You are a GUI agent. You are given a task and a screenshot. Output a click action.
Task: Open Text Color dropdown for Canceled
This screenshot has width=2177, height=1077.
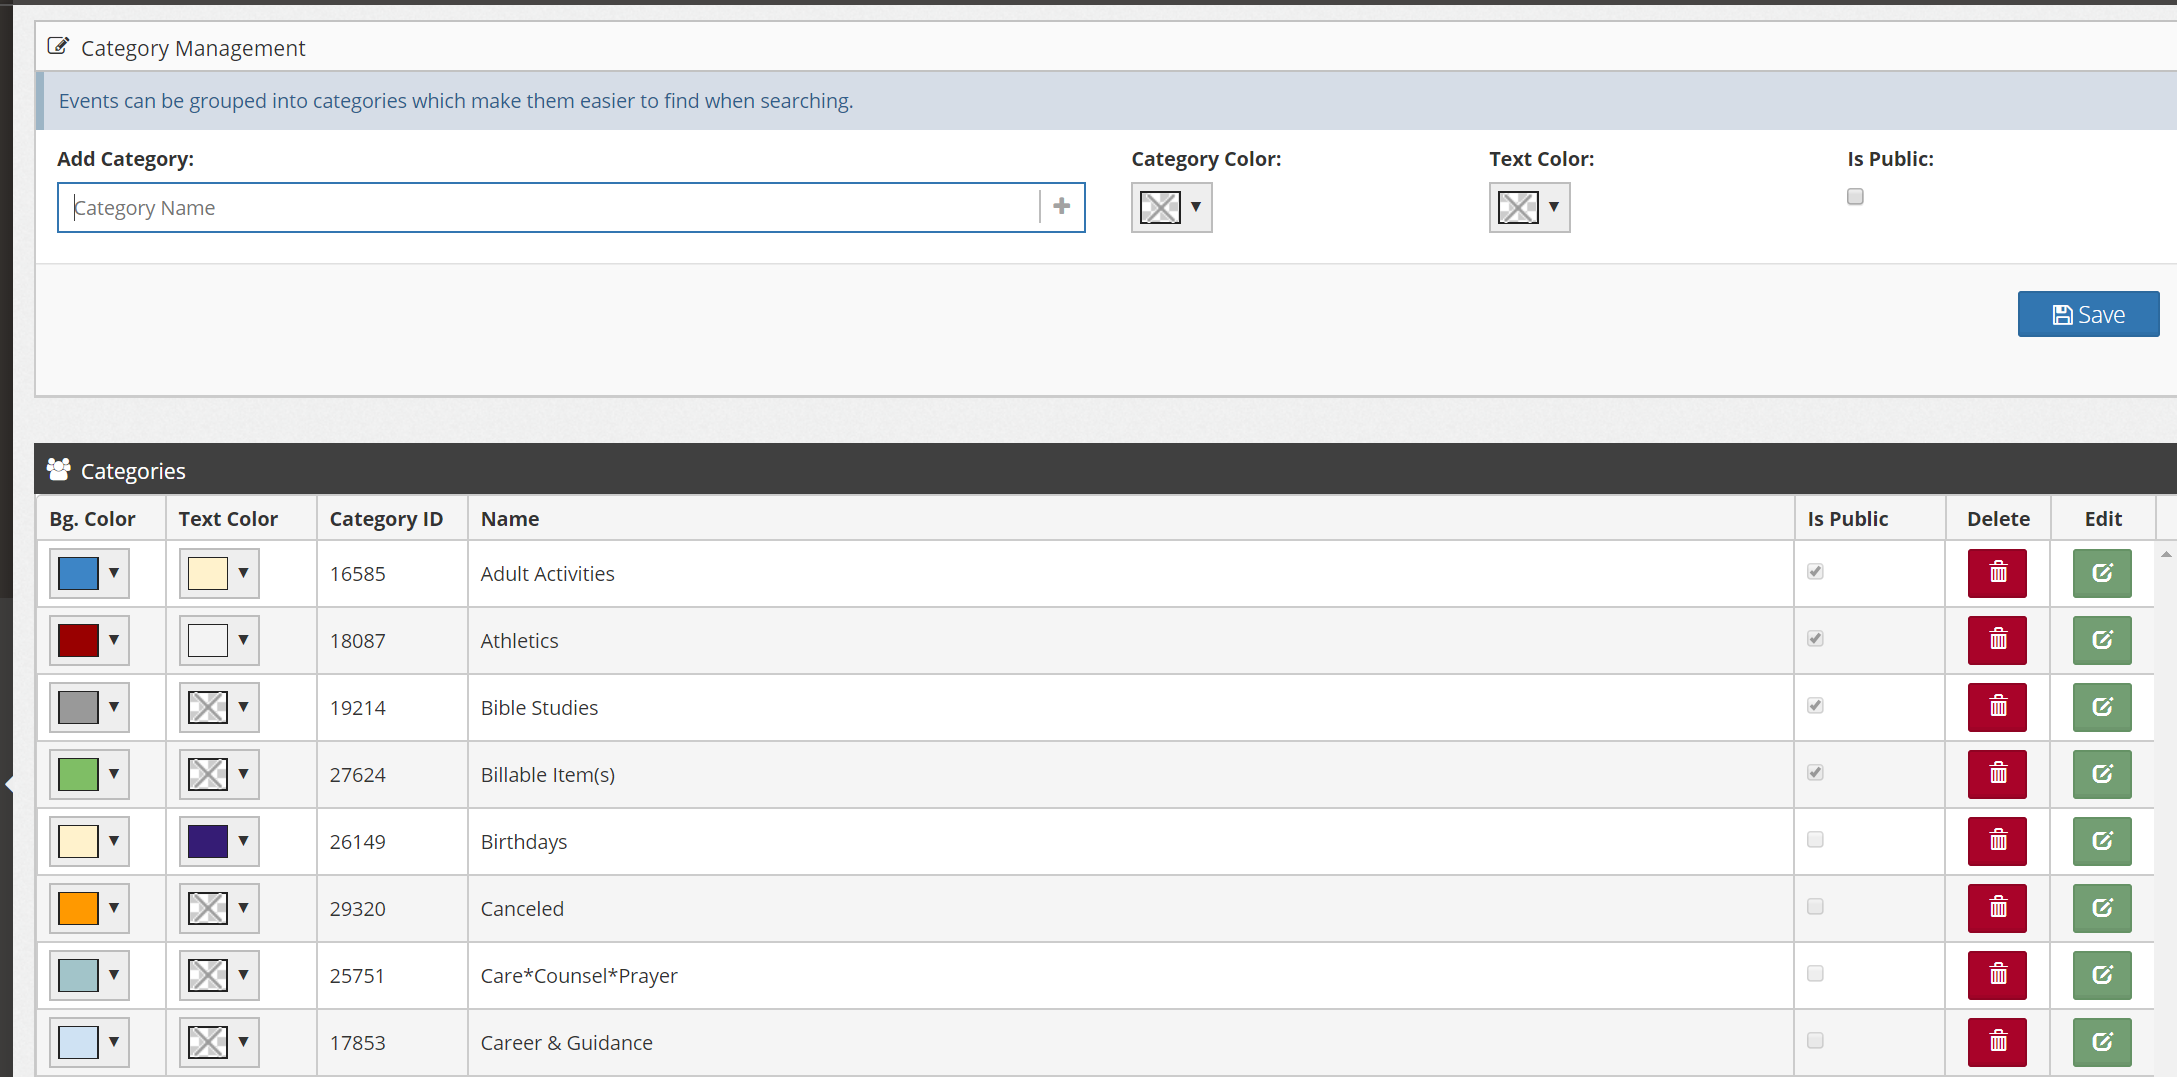tap(219, 908)
